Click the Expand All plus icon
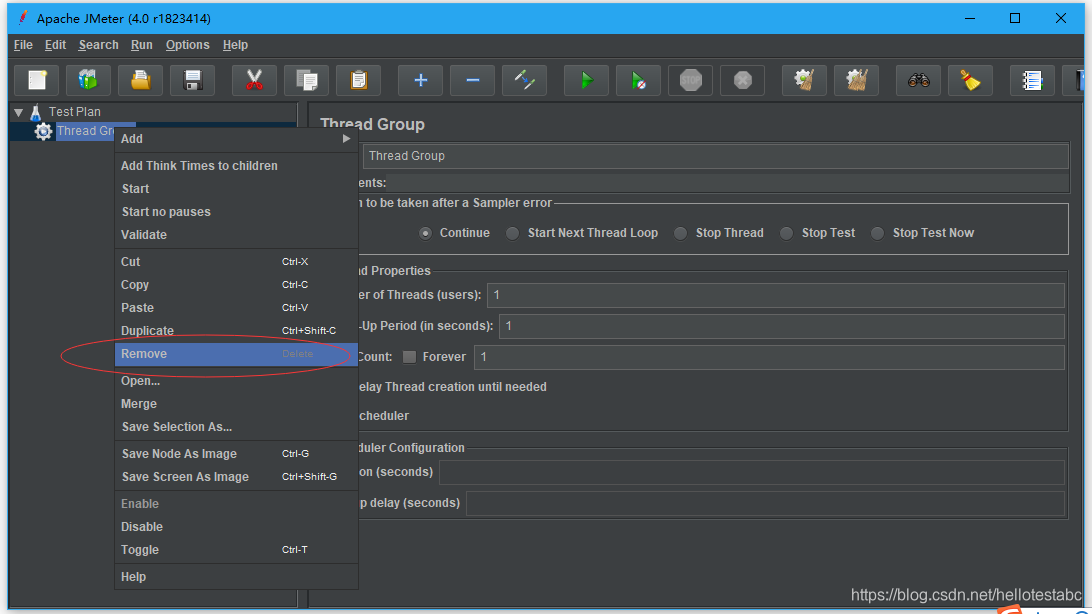Screen dimensions: 1092x614 pyautogui.click(x=421, y=81)
